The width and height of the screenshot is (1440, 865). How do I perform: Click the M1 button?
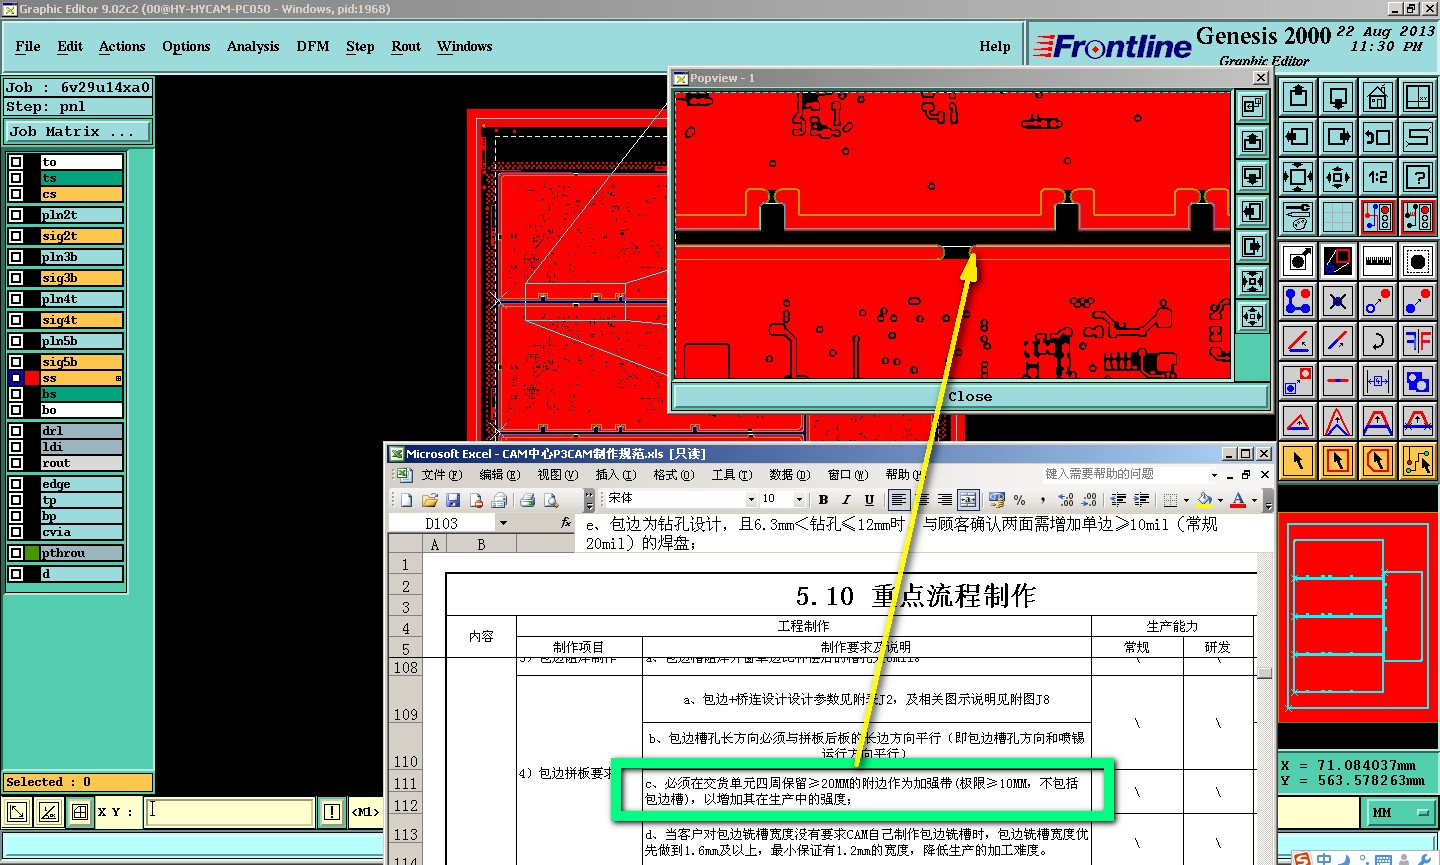pyautogui.click(x=365, y=812)
